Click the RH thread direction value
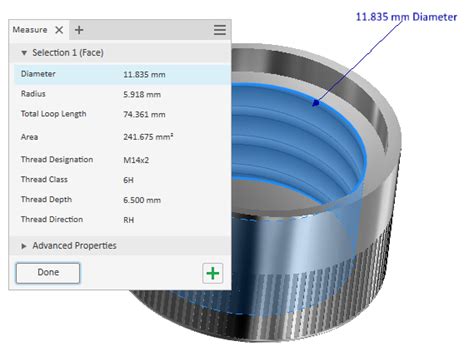 click(129, 220)
